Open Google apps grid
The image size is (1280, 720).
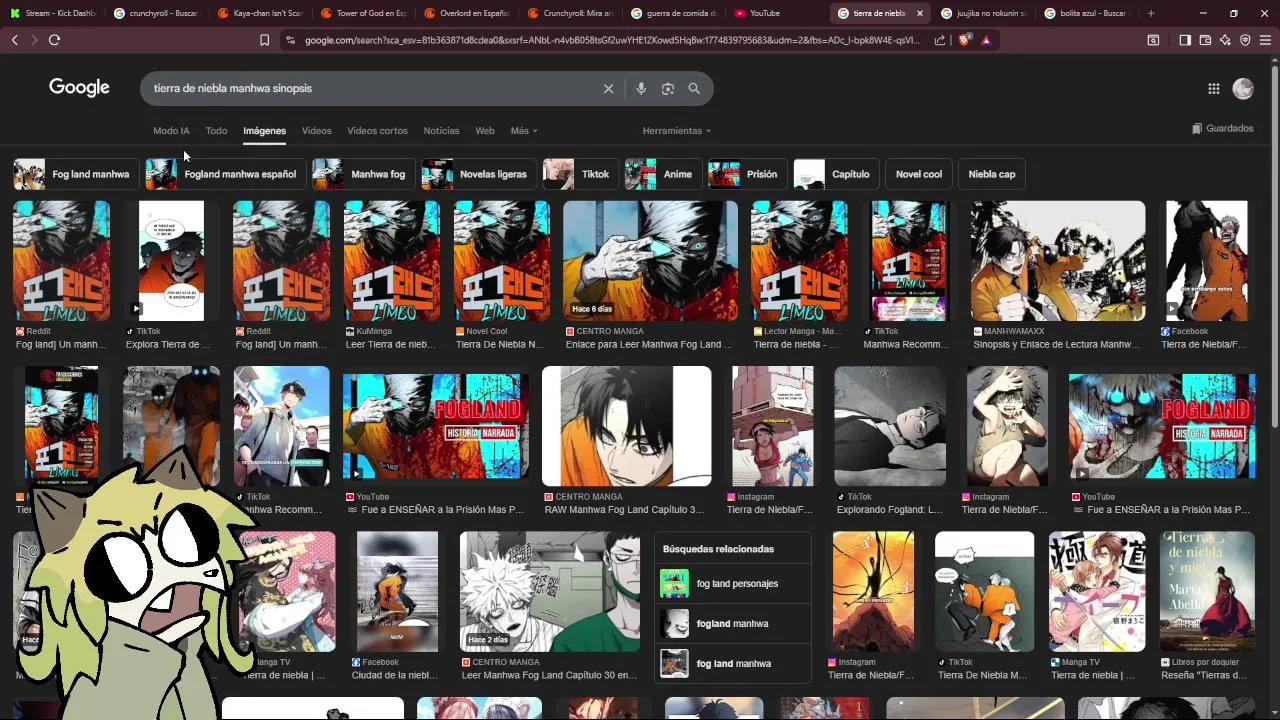(1213, 88)
